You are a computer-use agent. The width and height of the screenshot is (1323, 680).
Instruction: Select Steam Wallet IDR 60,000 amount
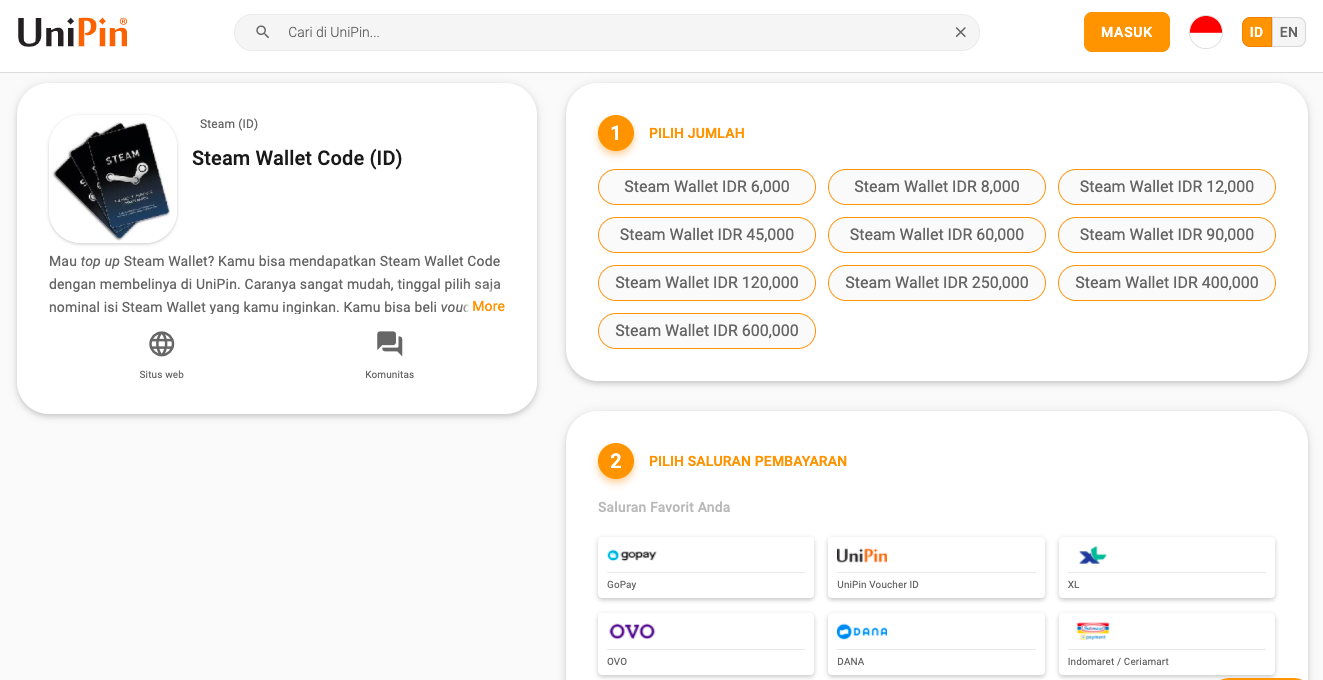(x=936, y=235)
